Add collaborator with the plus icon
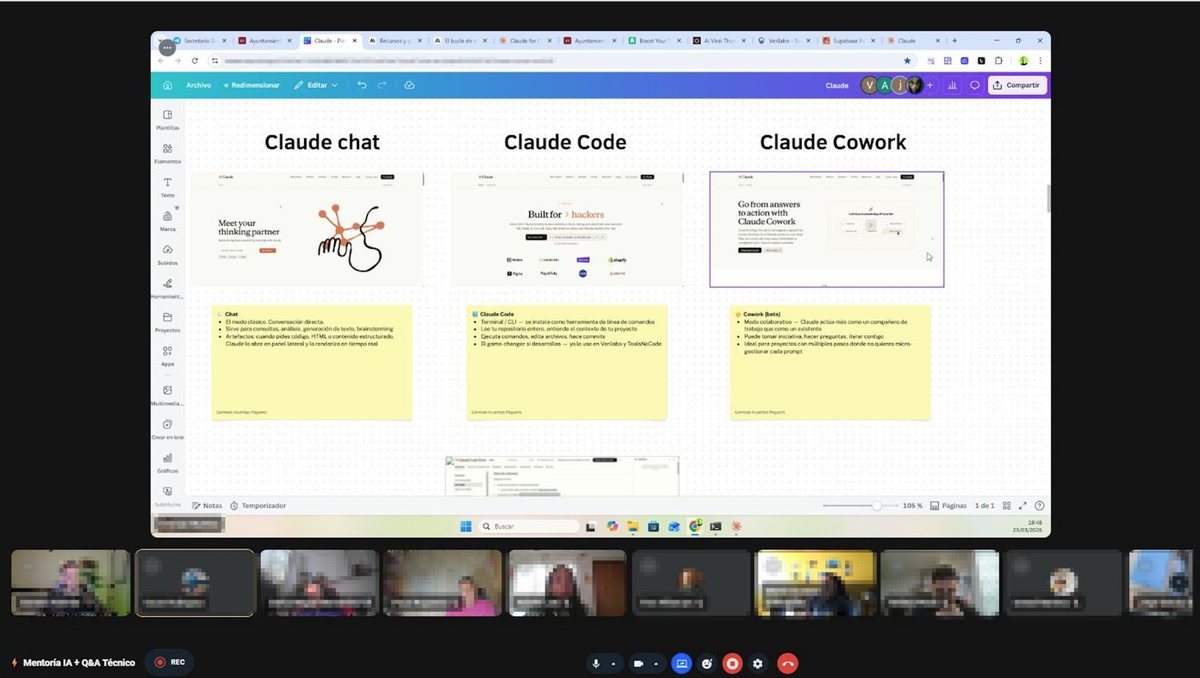 930,85
